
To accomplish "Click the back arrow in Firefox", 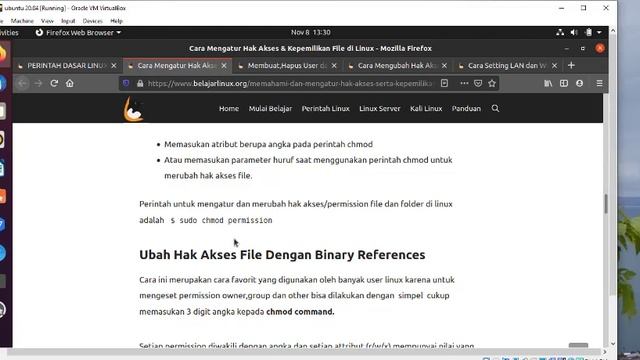I will point(23,83).
